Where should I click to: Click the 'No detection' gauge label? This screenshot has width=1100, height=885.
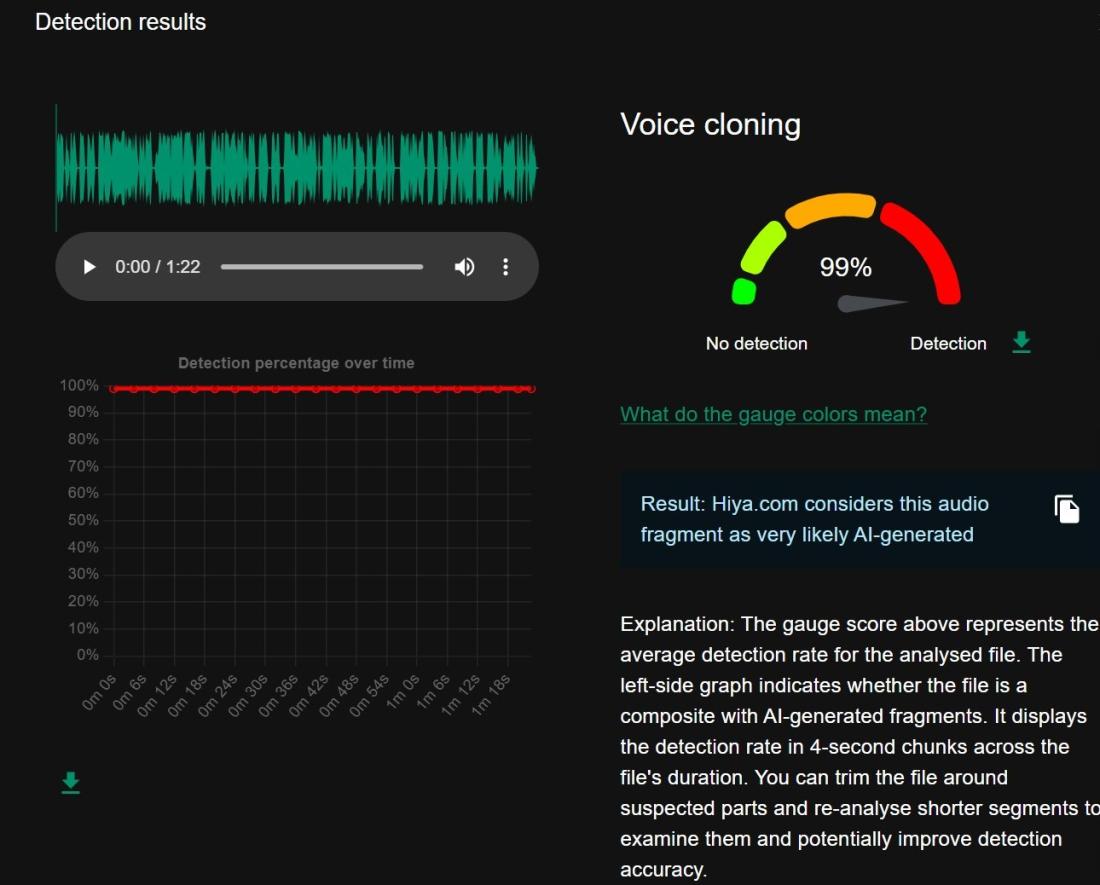pyautogui.click(x=756, y=344)
